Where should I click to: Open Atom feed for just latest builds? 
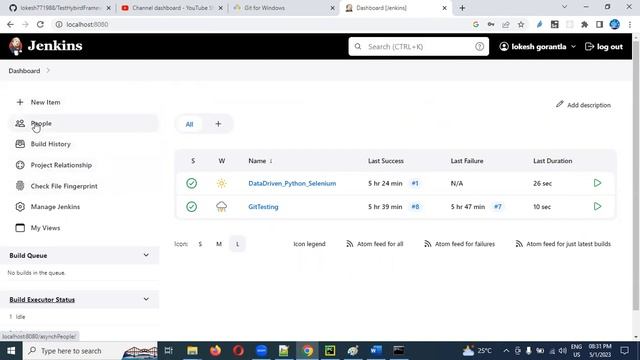point(563,244)
